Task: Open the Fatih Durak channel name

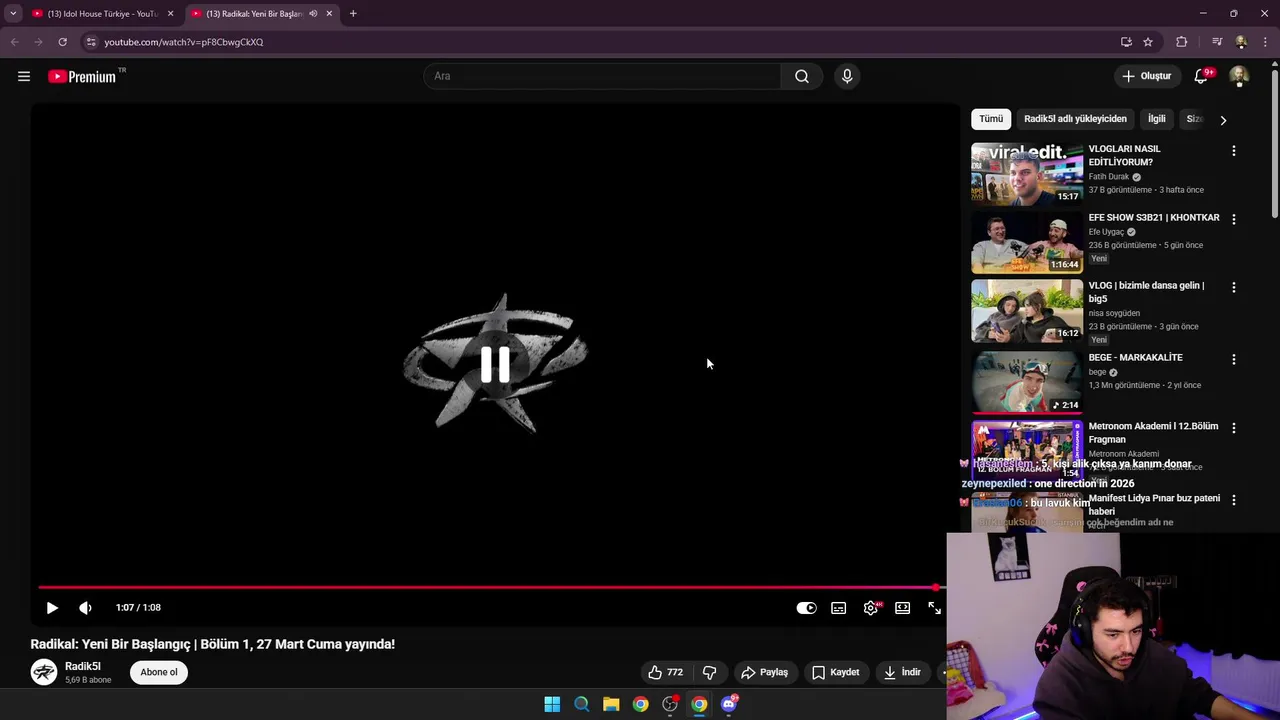Action: tap(1109, 177)
